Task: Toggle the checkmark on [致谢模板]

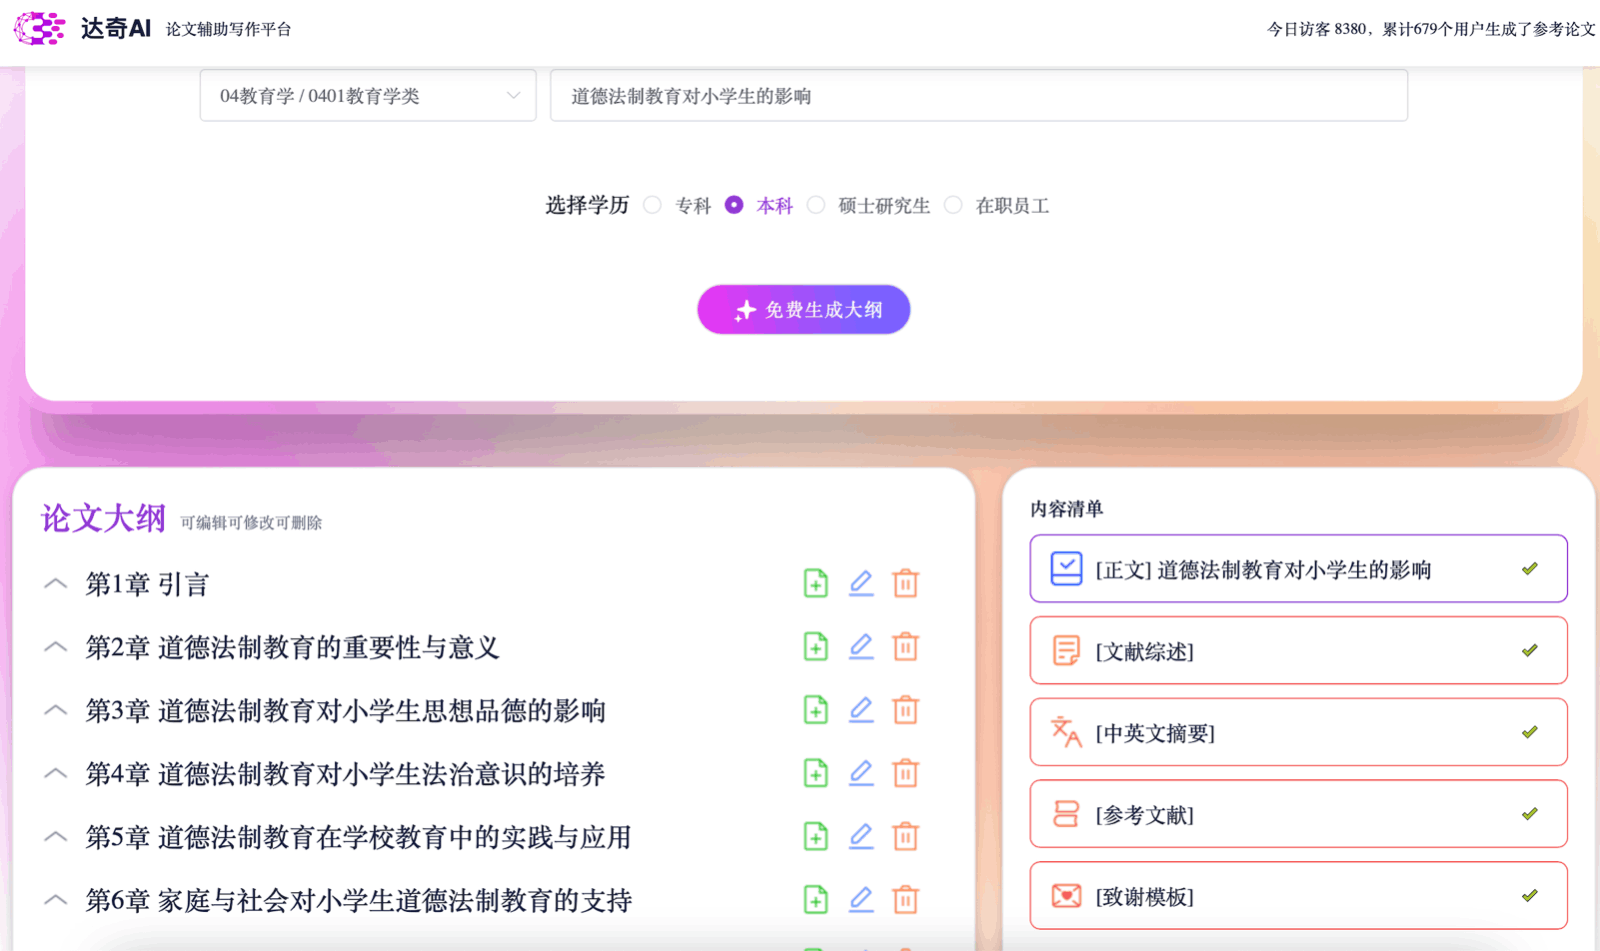Action: [x=1529, y=896]
